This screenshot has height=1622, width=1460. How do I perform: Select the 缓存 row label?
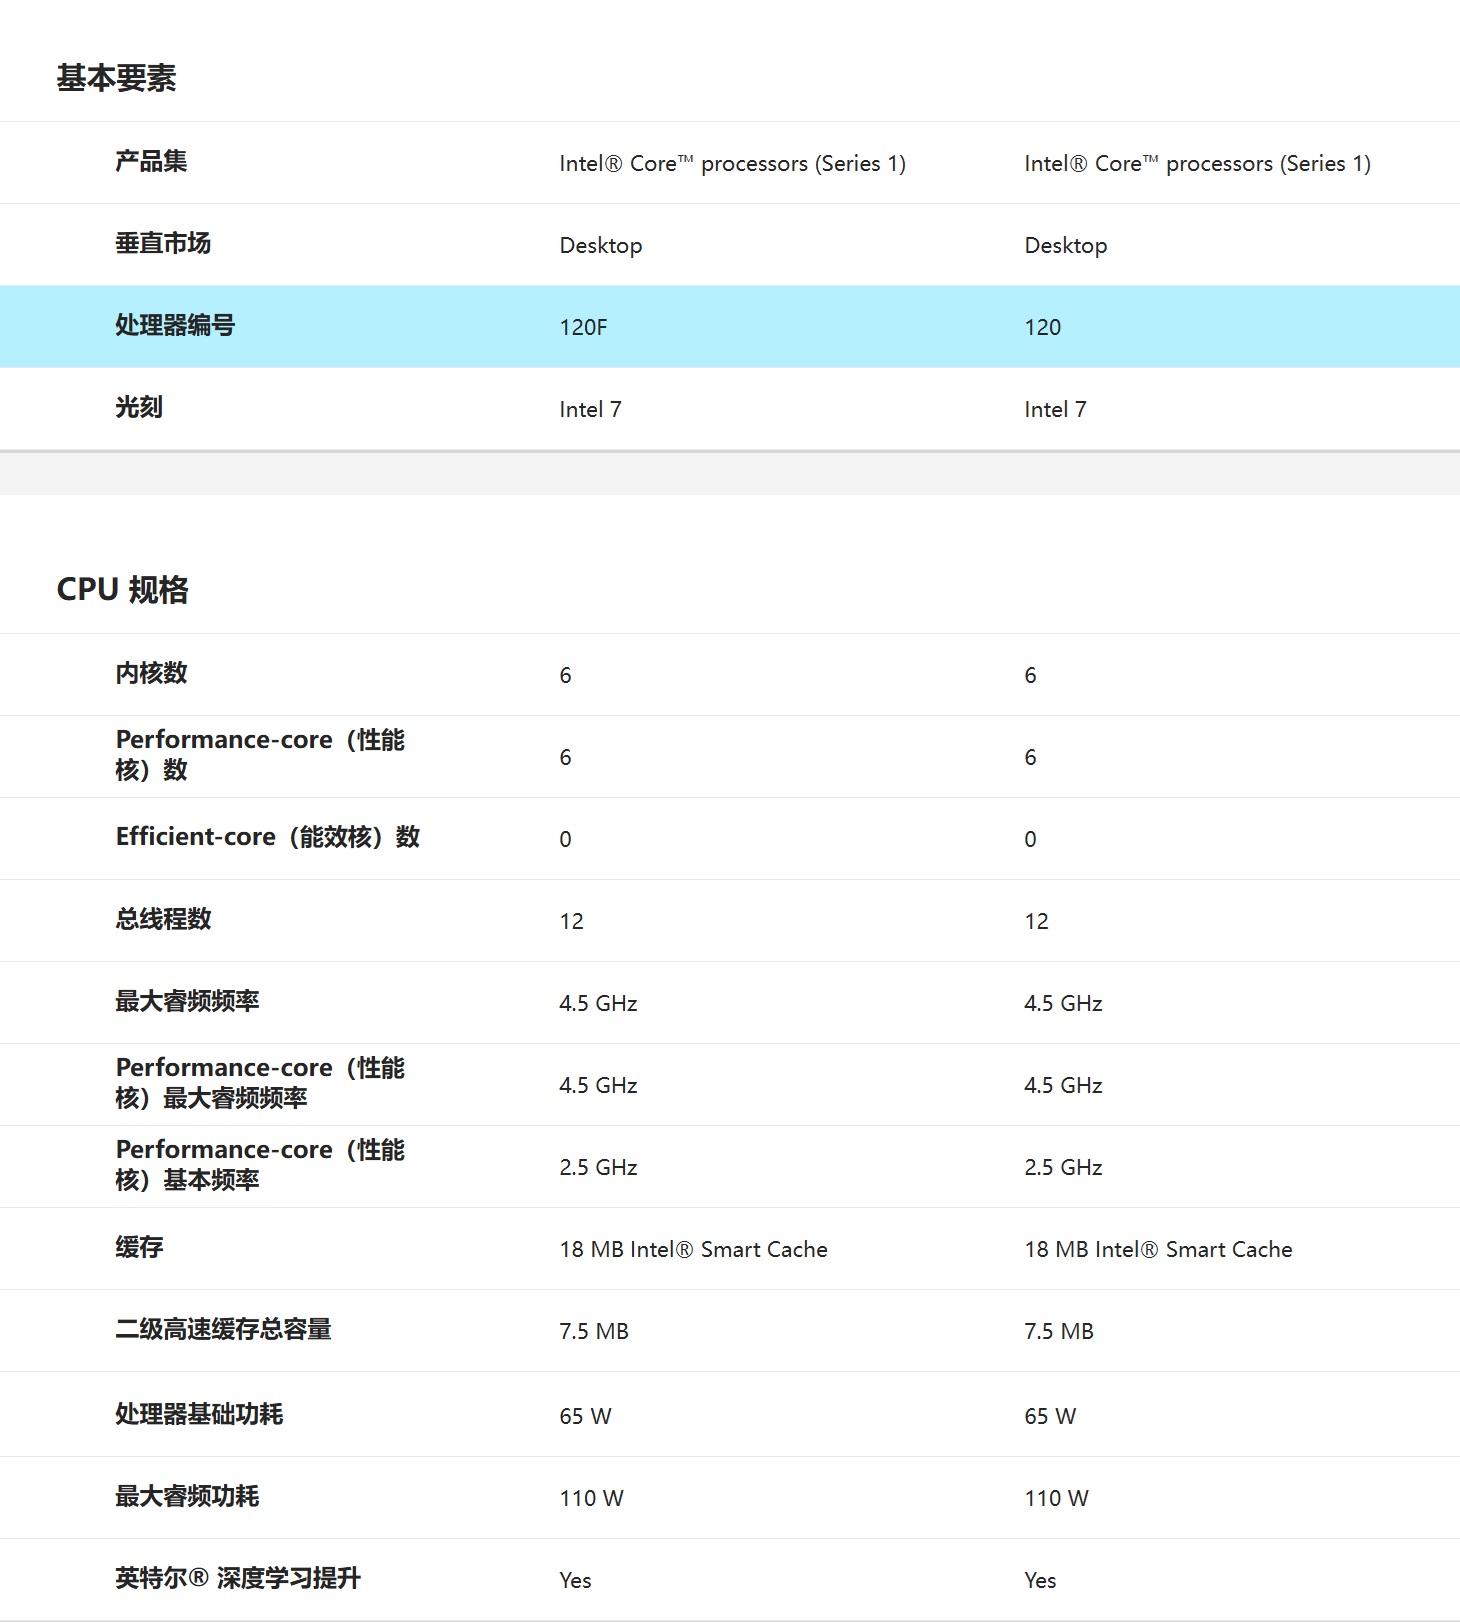[139, 1247]
